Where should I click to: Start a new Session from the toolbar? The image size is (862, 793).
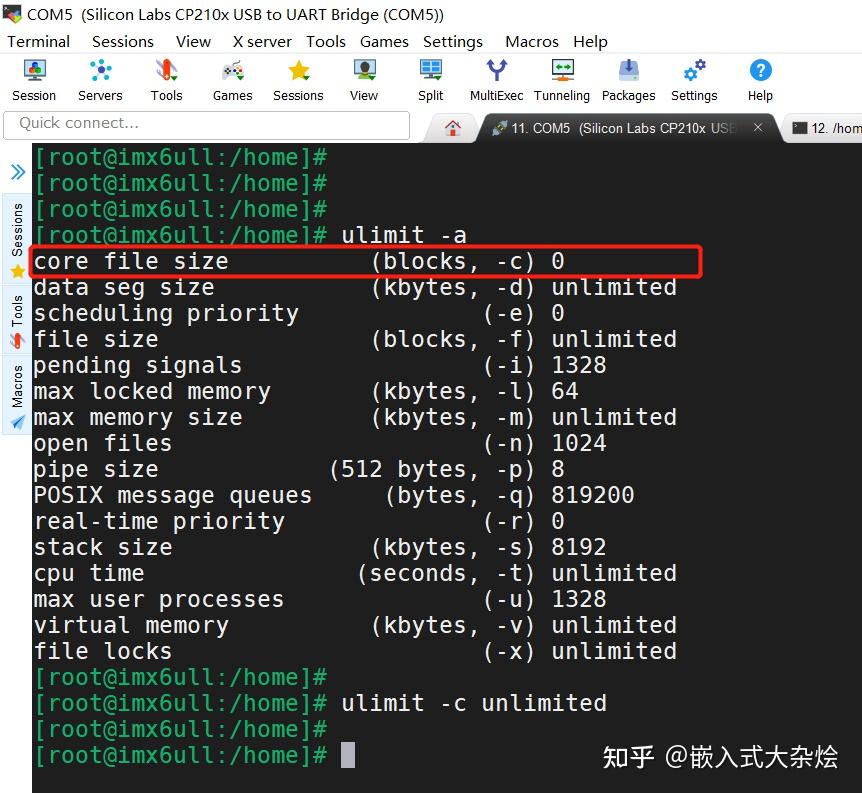click(x=33, y=78)
